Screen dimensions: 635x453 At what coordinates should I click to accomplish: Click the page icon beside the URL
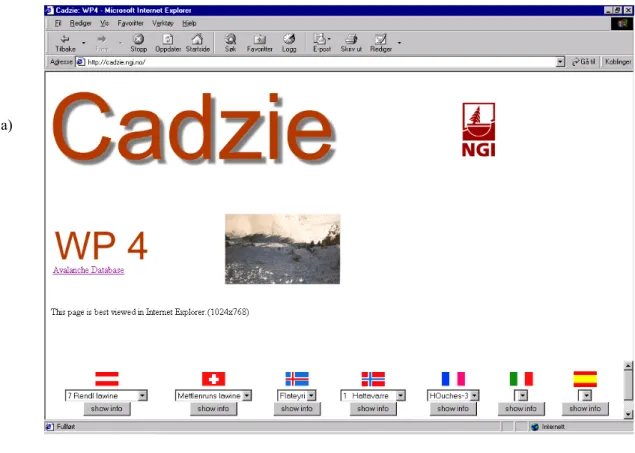tap(81, 62)
